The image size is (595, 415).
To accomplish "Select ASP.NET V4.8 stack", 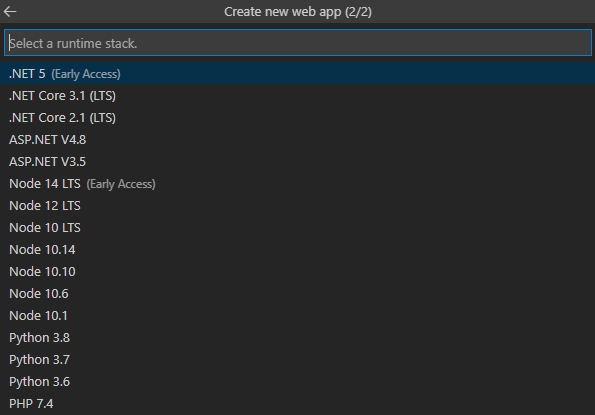I will [298, 140].
